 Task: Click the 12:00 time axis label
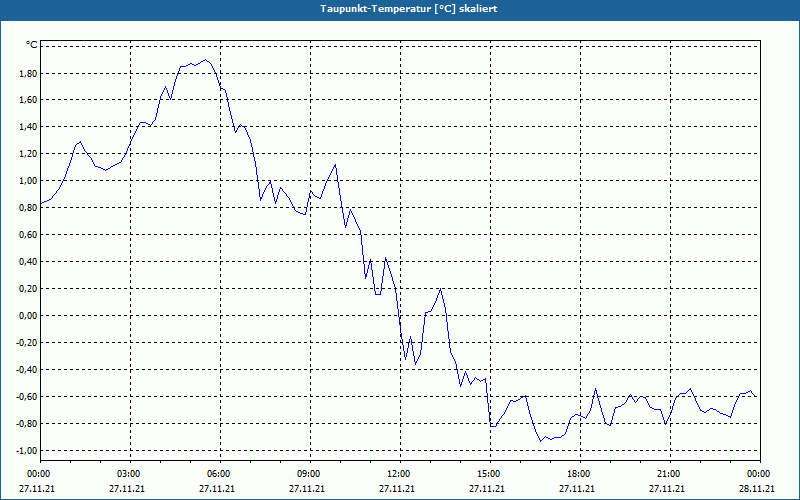click(x=400, y=474)
